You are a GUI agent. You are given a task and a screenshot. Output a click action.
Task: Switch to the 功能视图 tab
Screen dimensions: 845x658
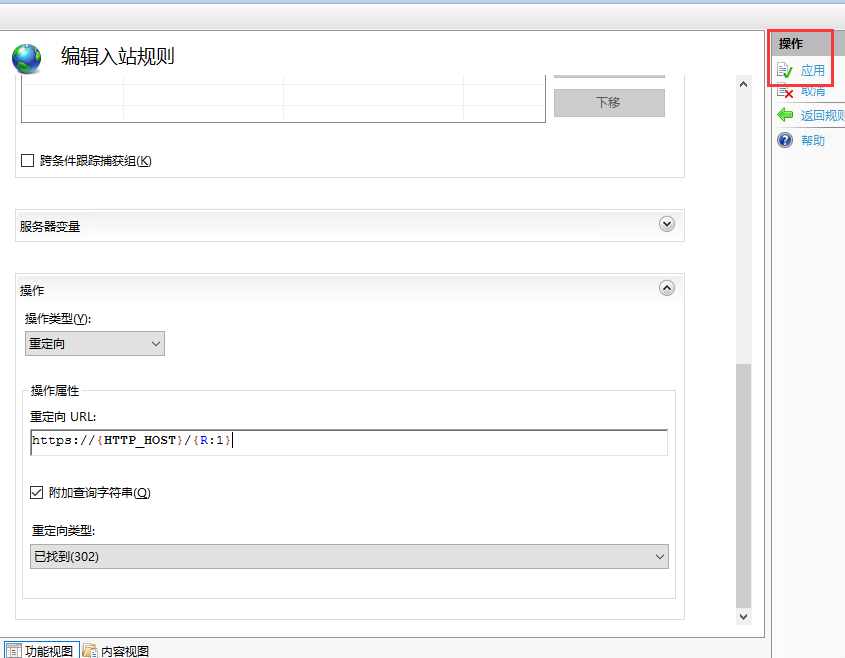[x=42, y=650]
